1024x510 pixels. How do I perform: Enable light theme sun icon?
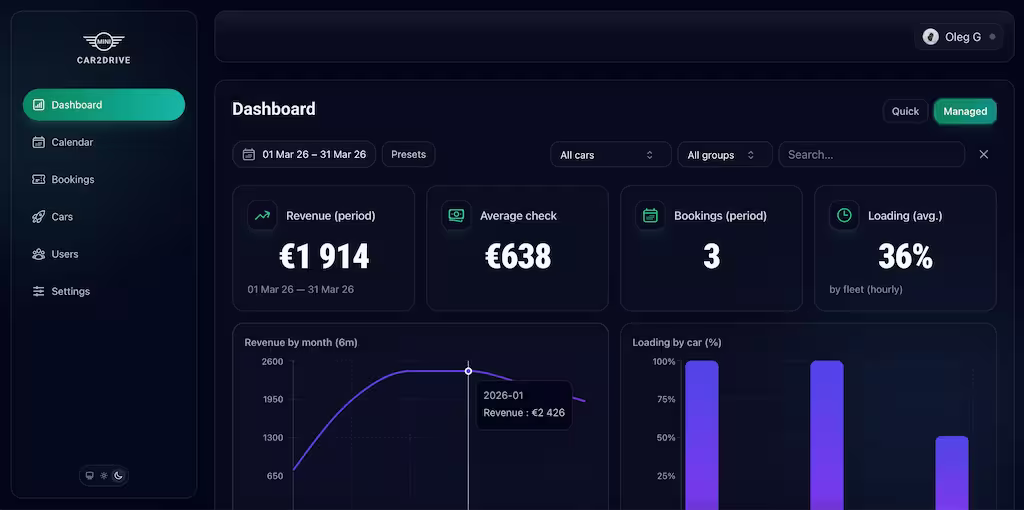[104, 475]
